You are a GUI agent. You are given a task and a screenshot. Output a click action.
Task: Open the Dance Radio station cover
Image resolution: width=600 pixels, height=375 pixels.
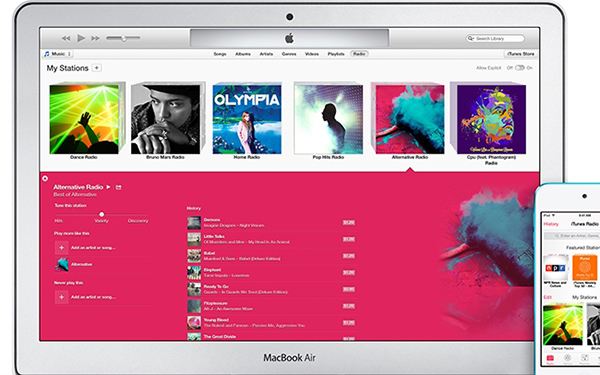point(84,119)
